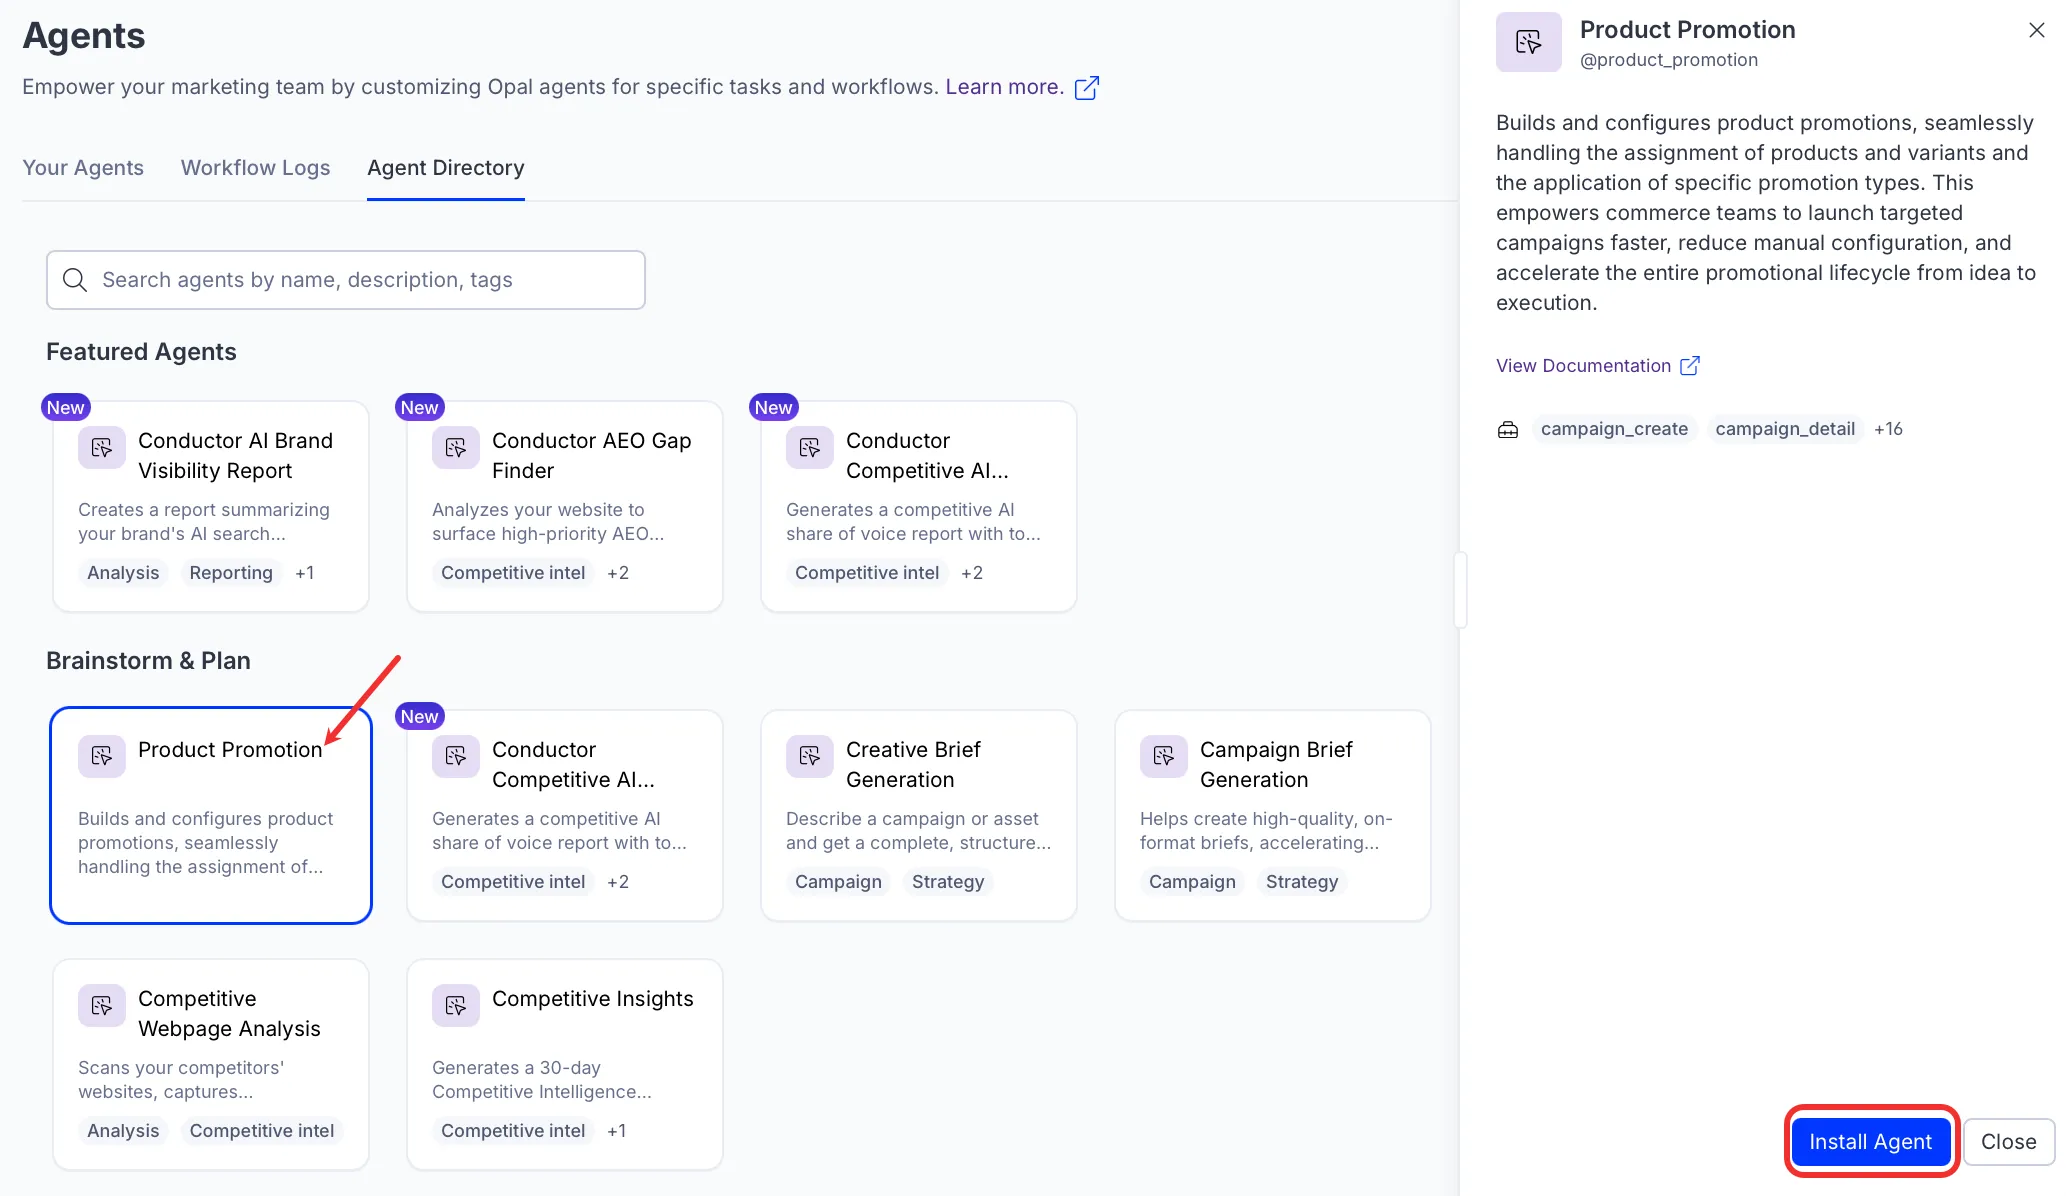This screenshot has width=2066, height=1196.
Task: Click the New badge on AEO Gap Finder card
Action: coord(420,408)
